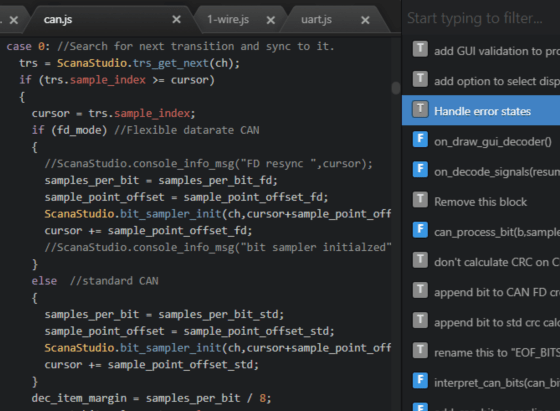Close the can.js tab
This screenshot has width=560, height=411.
pyautogui.click(x=176, y=19)
